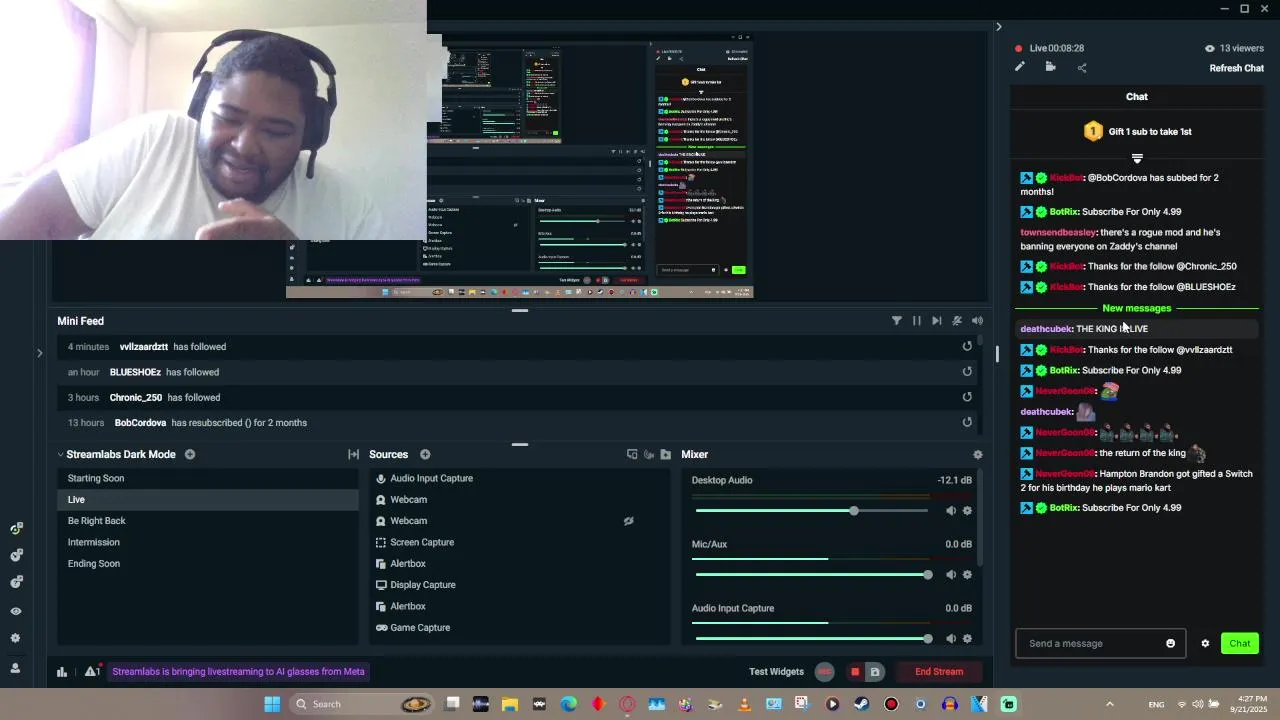The image size is (1280, 720).
Task: Mute Mic/Aux in the Mixer
Action: tap(951, 575)
